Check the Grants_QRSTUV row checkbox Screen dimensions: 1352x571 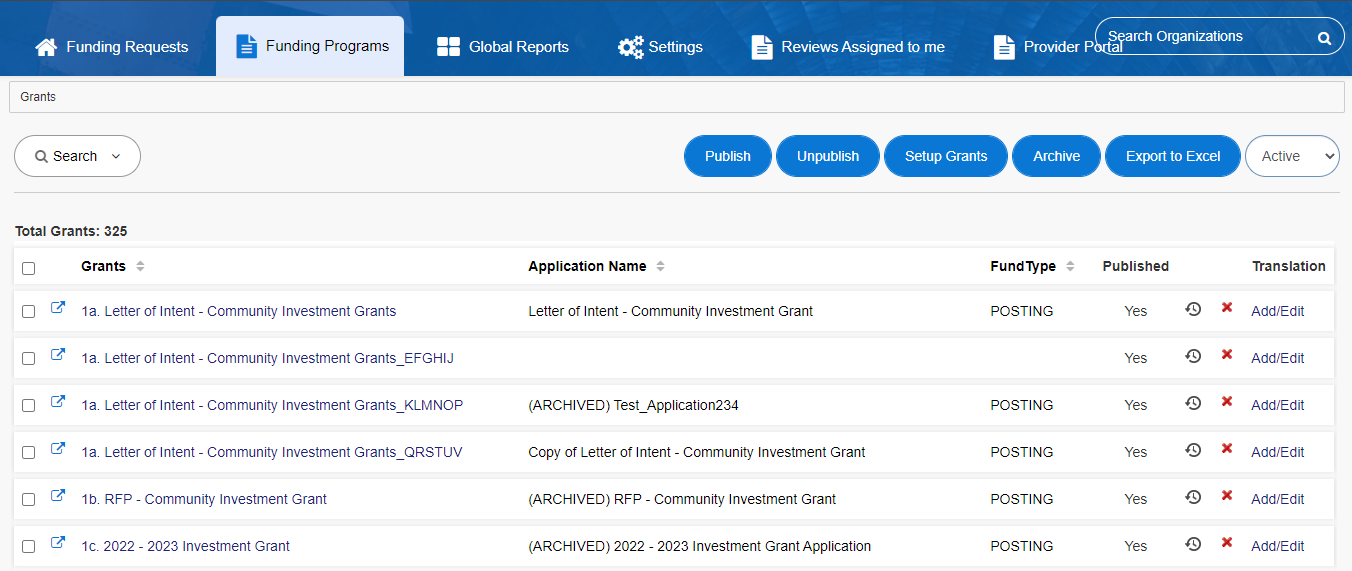28,452
